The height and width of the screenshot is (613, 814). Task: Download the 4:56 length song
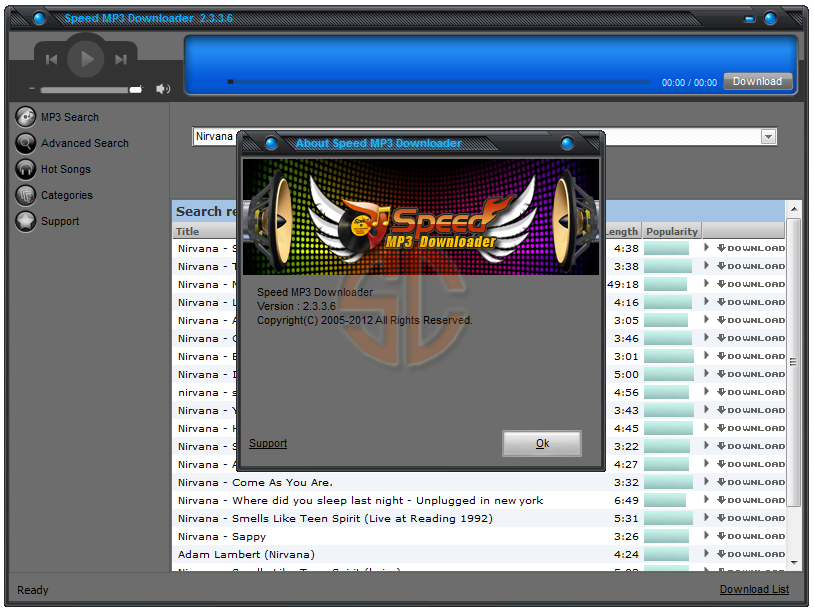[751, 392]
